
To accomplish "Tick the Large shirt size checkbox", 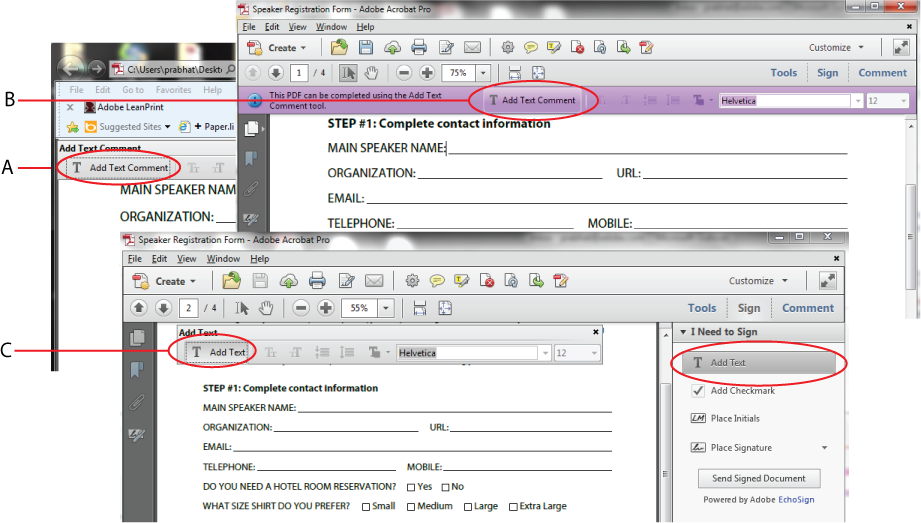I will click(468, 507).
